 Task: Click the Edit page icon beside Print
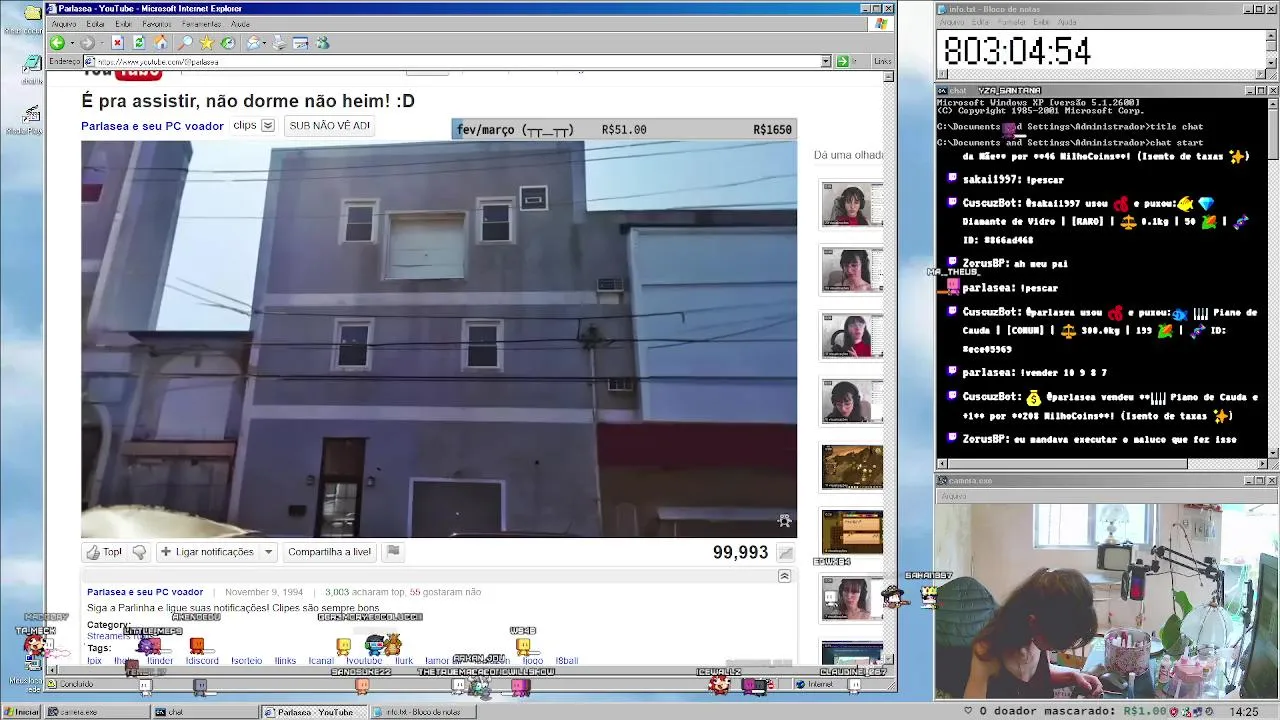click(301, 43)
